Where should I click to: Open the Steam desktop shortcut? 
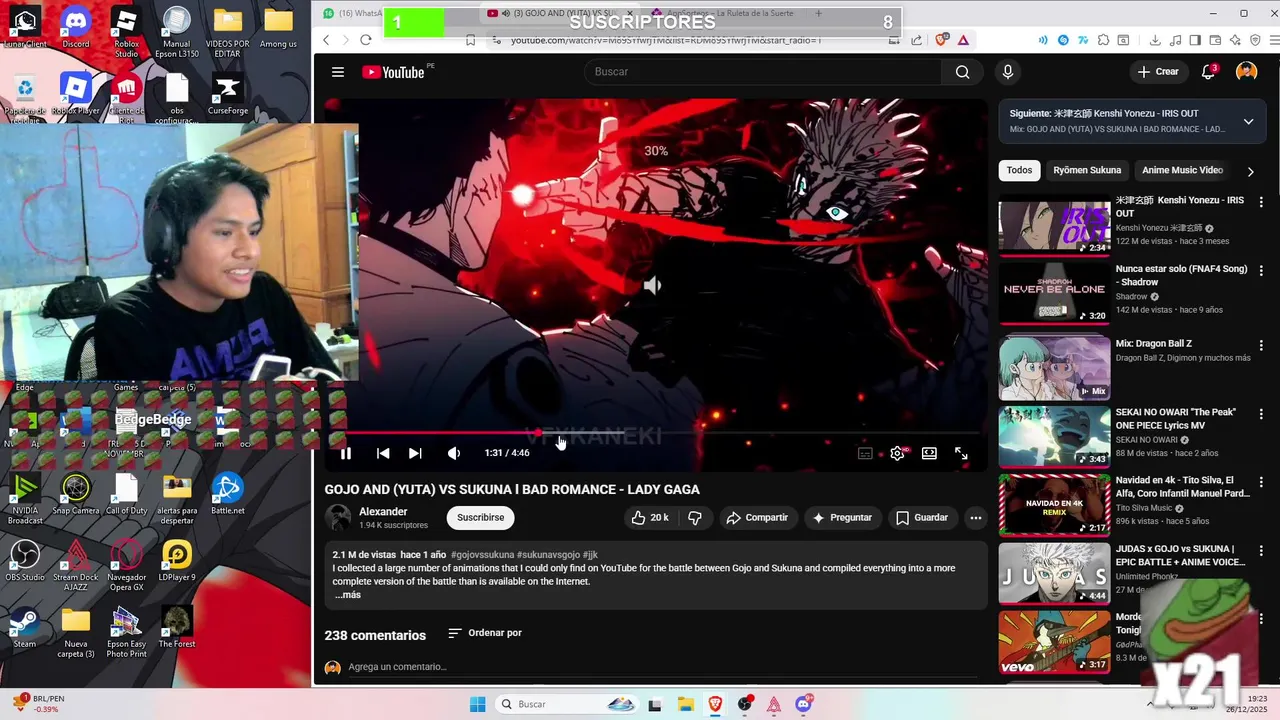[25, 628]
